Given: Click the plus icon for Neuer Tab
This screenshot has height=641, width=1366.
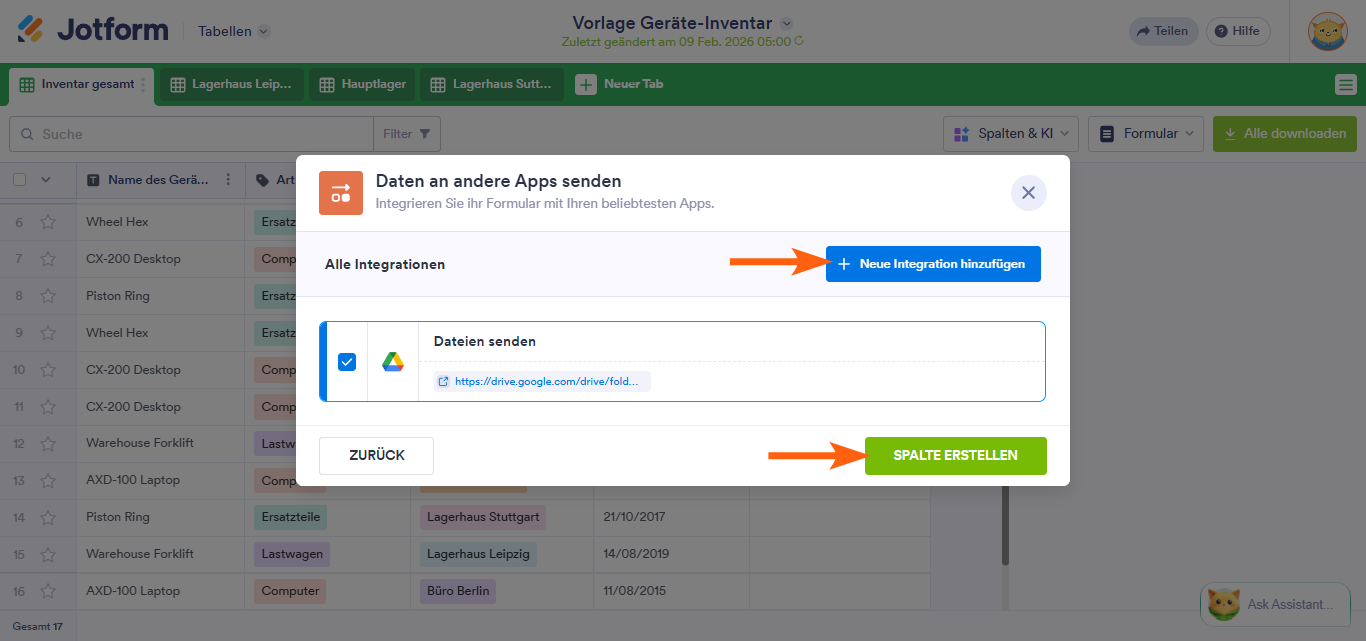Looking at the screenshot, I should (585, 85).
